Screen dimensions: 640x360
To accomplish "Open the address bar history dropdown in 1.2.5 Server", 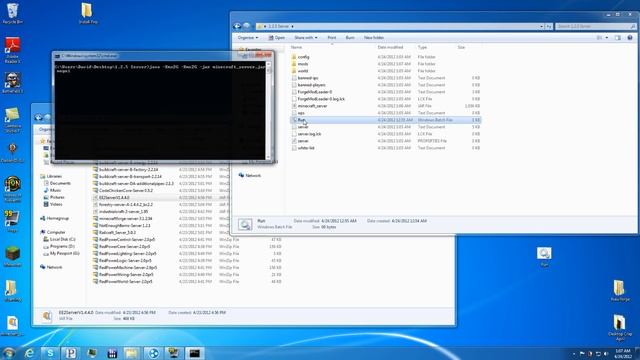I will 542,27.
